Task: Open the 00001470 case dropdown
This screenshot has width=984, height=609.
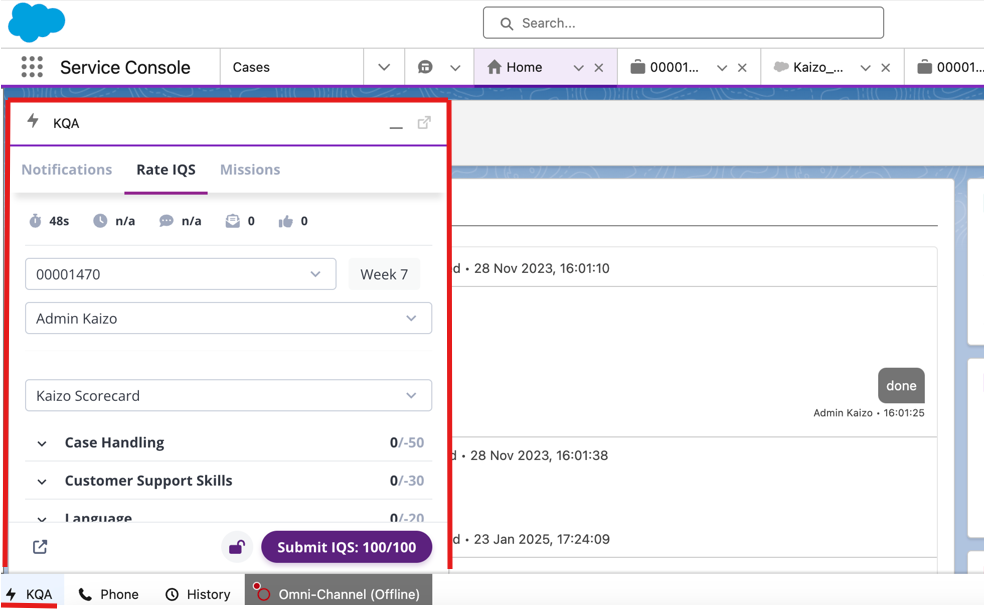Action: click(x=181, y=274)
